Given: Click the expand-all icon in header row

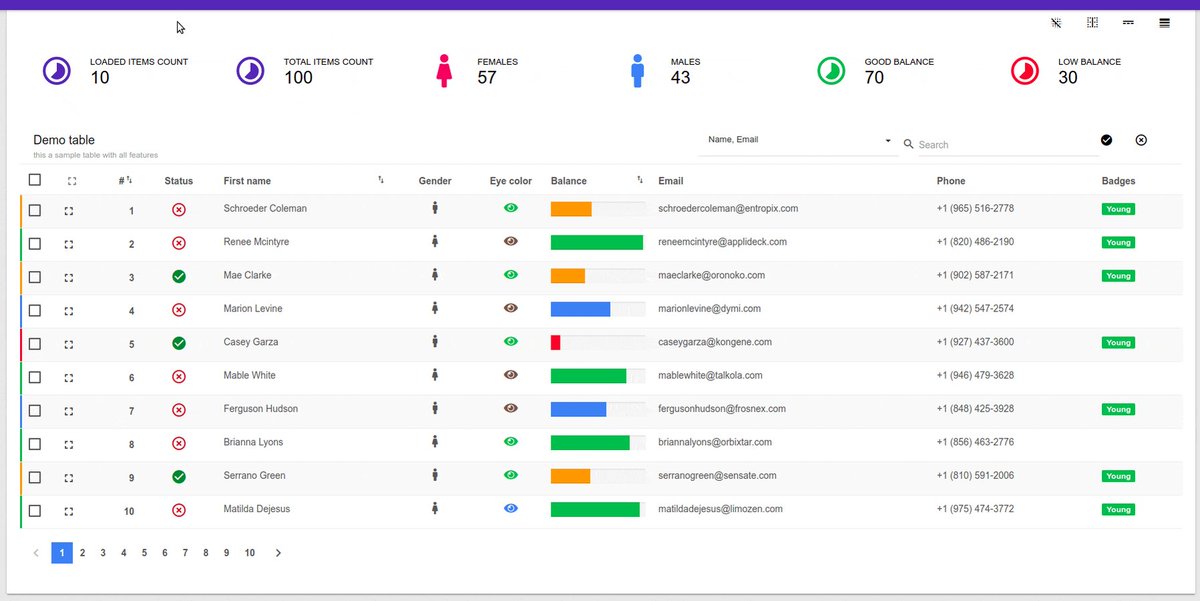Looking at the screenshot, I should (x=71, y=181).
